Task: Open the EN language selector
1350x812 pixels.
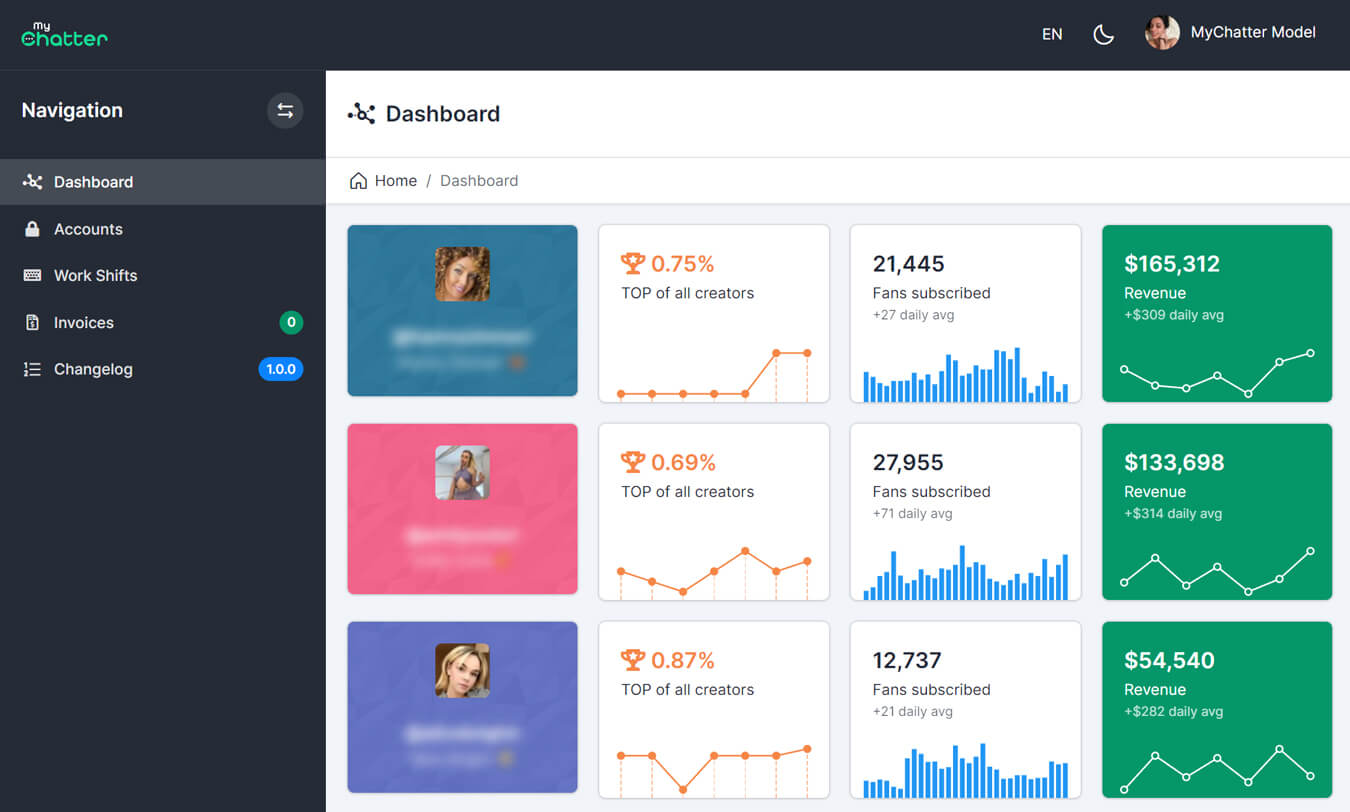Action: [1052, 34]
